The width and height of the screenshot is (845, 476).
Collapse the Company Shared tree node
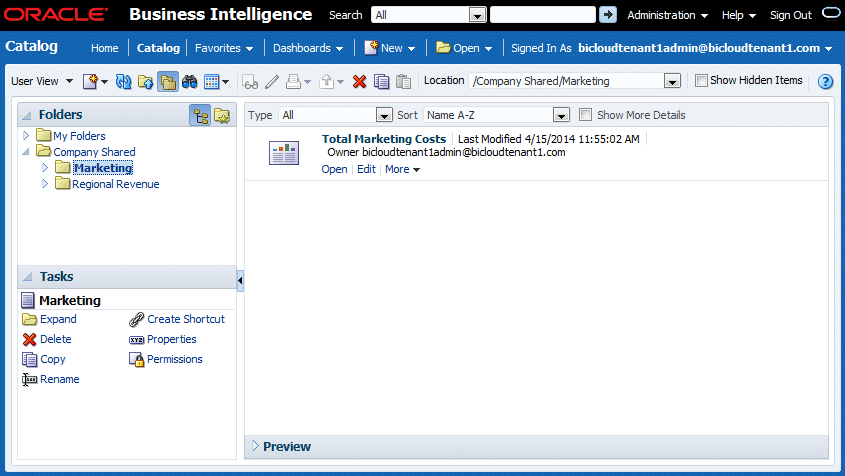pos(26,152)
